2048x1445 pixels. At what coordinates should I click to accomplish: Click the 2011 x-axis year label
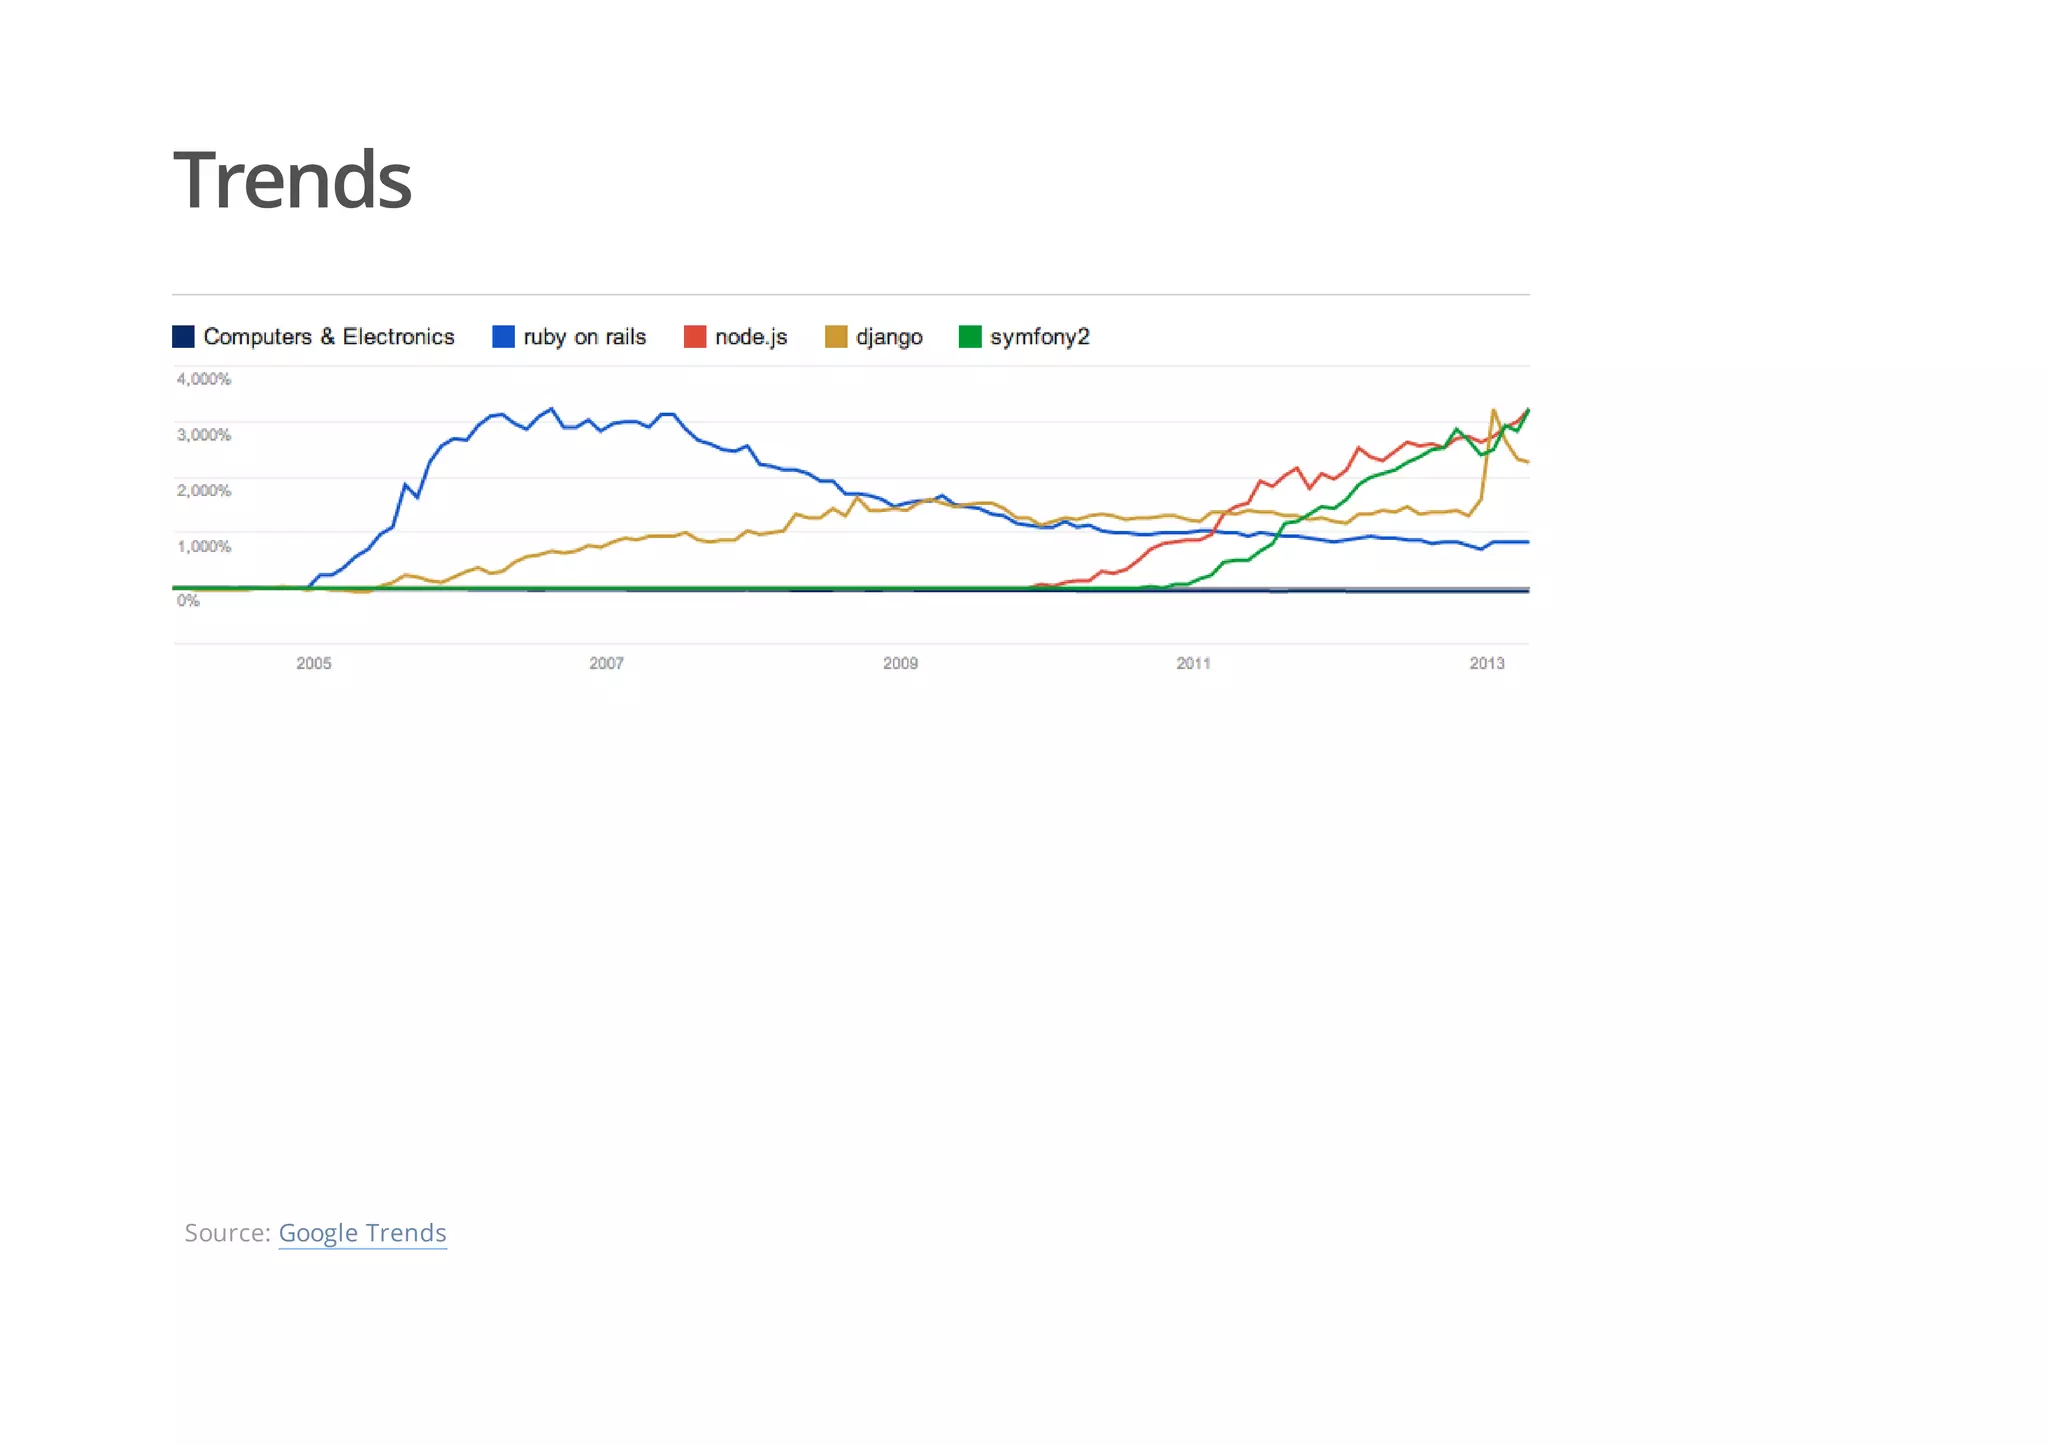[x=1193, y=663]
